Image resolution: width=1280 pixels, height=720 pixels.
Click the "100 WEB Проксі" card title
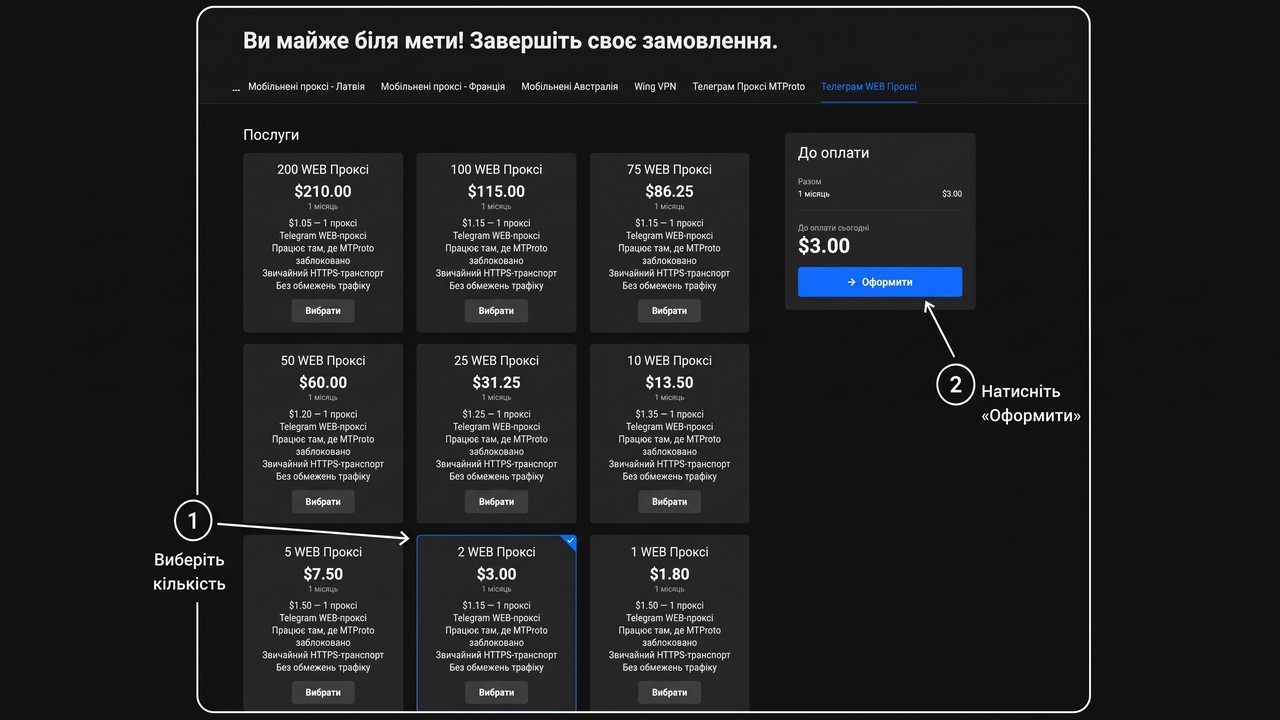[496, 170]
